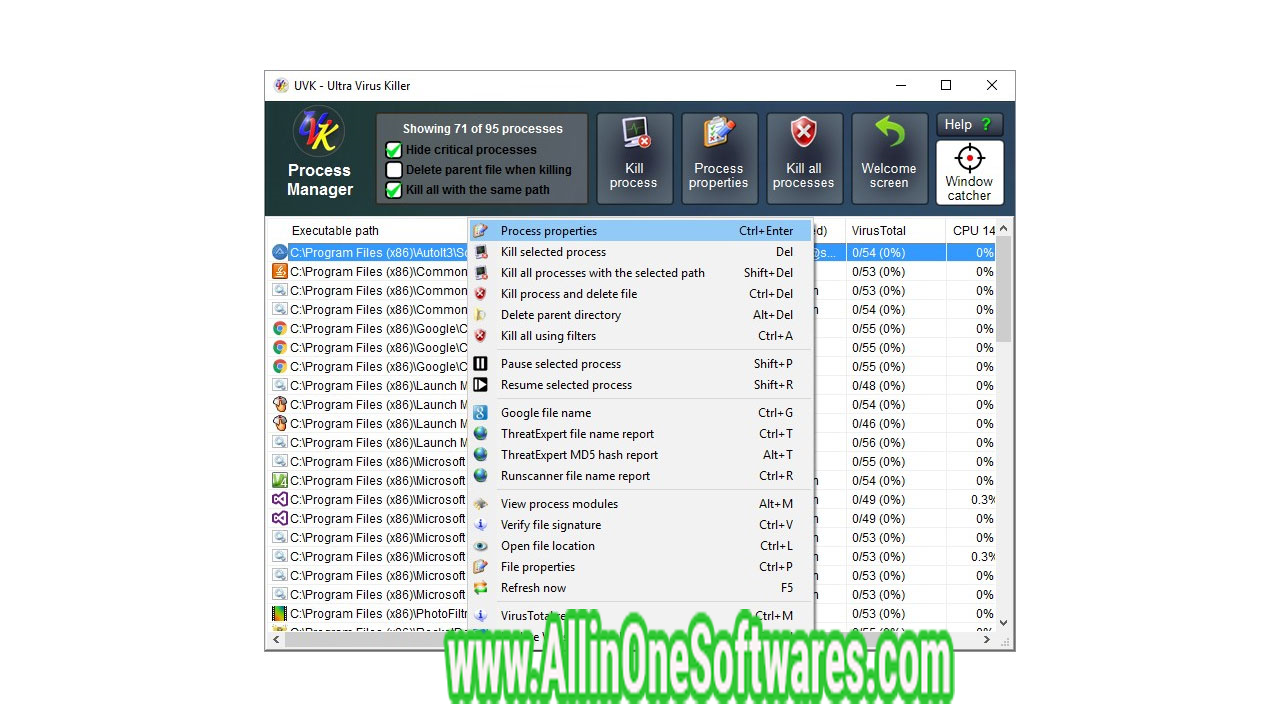Enable Delete parent file when killing
1280x720 pixels.
394,170
